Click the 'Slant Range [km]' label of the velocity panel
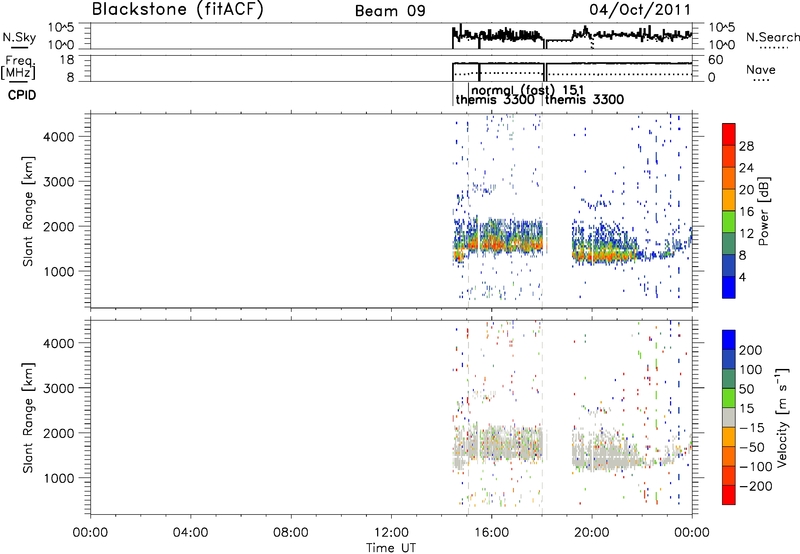Viewport: 800px width, 554px height. [x=28, y=418]
